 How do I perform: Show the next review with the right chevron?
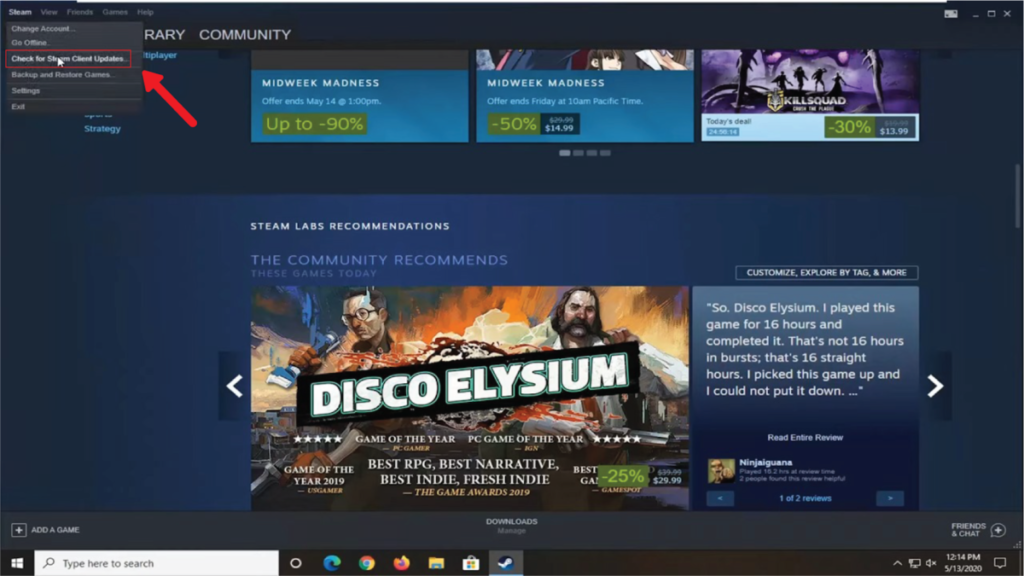(x=890, y=498)
